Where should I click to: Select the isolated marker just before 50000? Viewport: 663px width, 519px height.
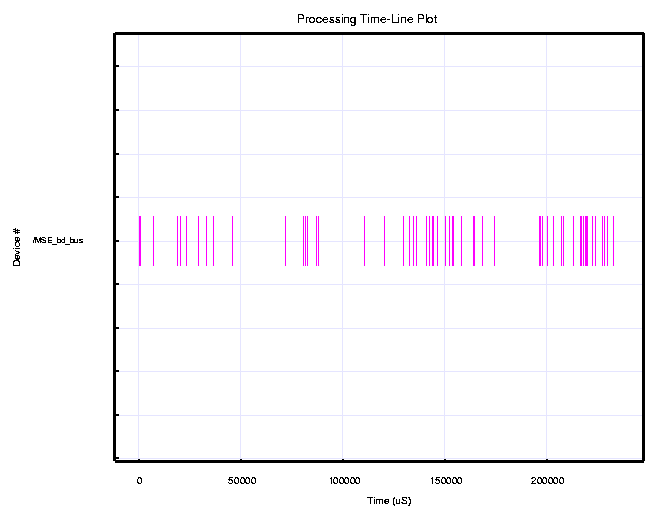[x=232, y=241]
